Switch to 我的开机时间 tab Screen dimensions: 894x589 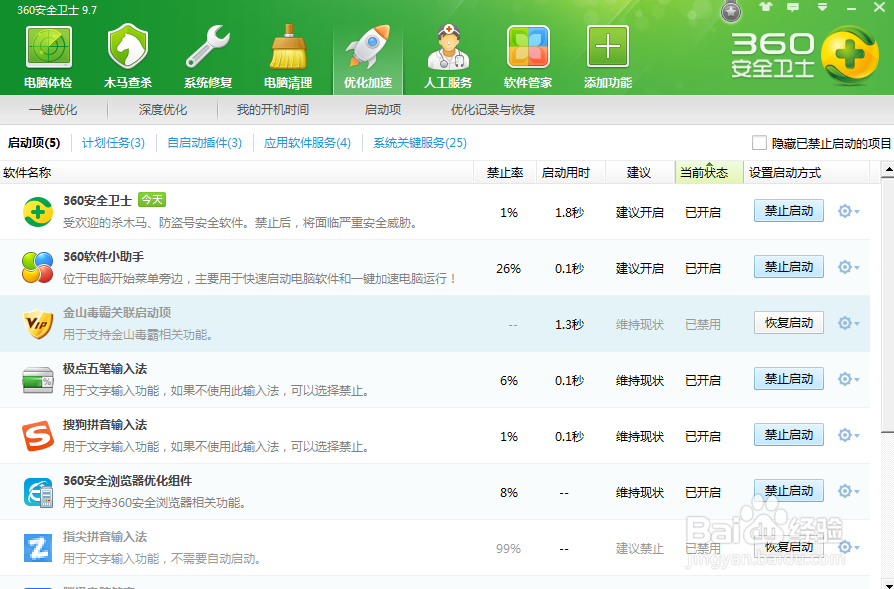[x=273, y=109]
